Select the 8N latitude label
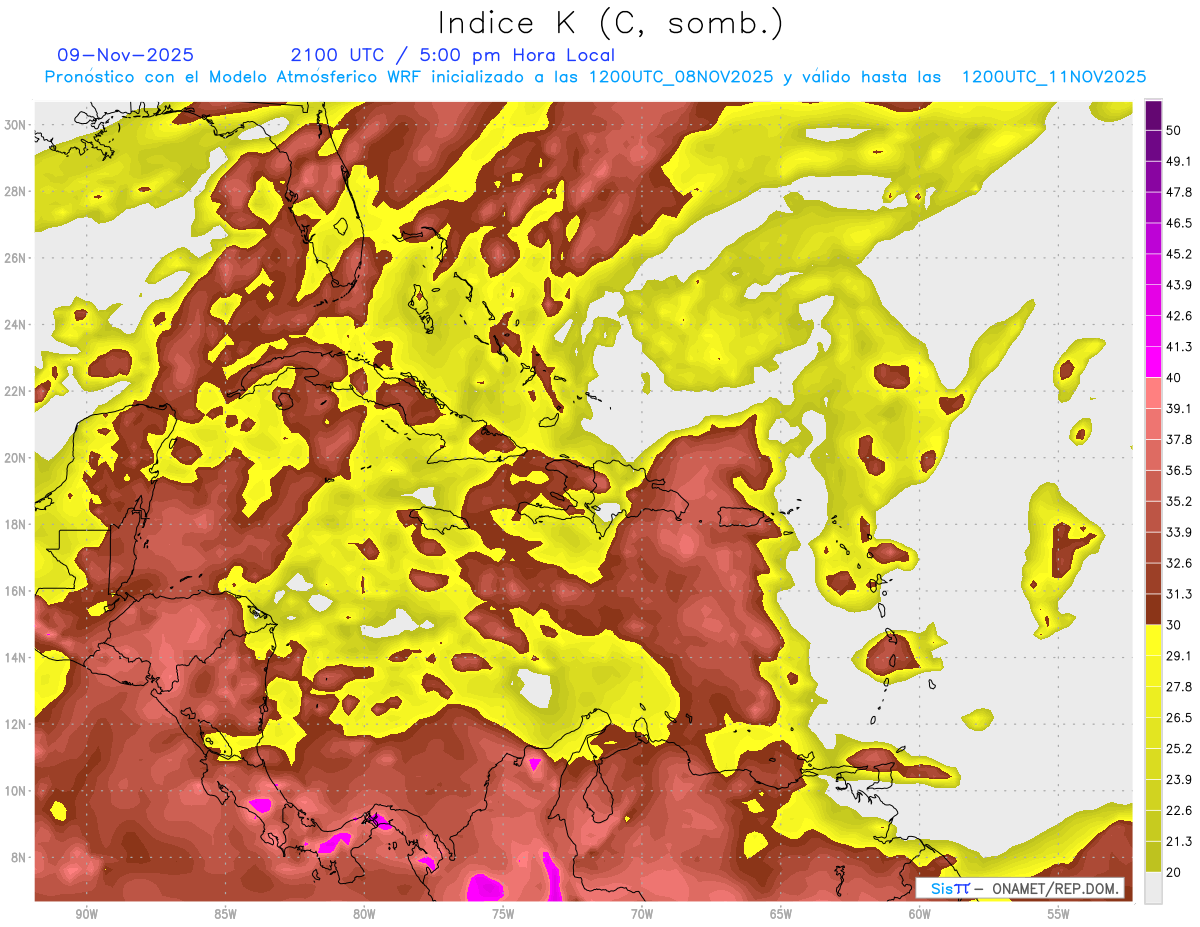This screenshot has width=1200, height=927. (19, 857)
